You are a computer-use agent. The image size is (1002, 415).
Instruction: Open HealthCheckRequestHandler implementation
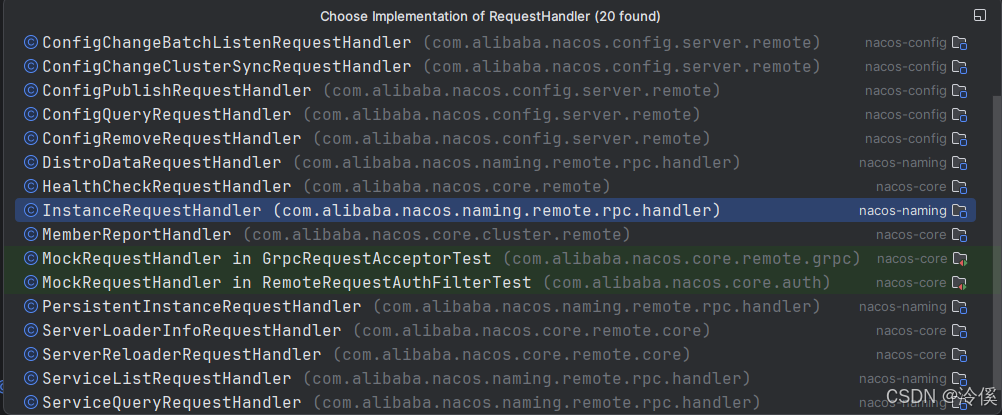495,187
